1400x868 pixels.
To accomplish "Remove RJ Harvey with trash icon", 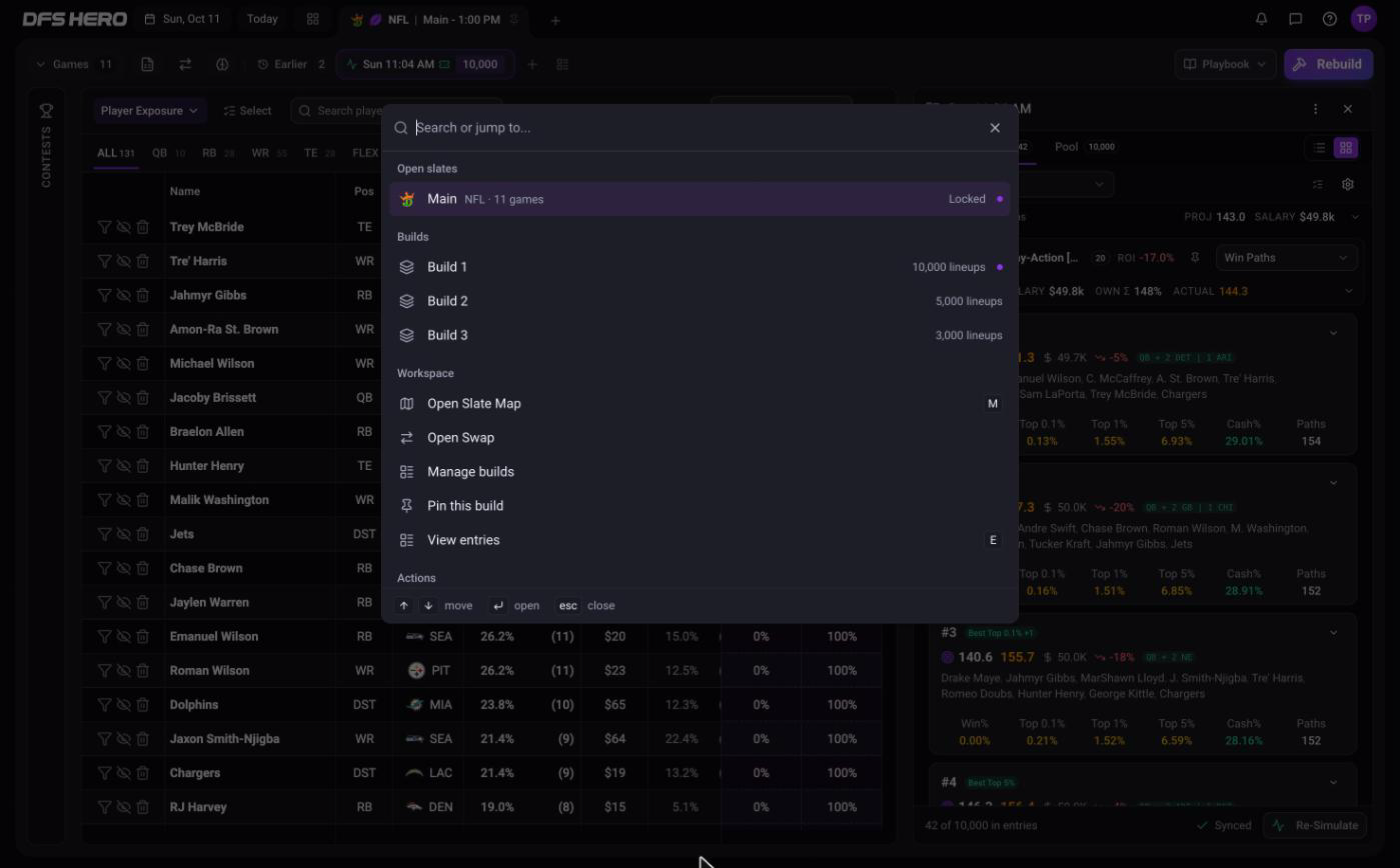I will point(142,807).
